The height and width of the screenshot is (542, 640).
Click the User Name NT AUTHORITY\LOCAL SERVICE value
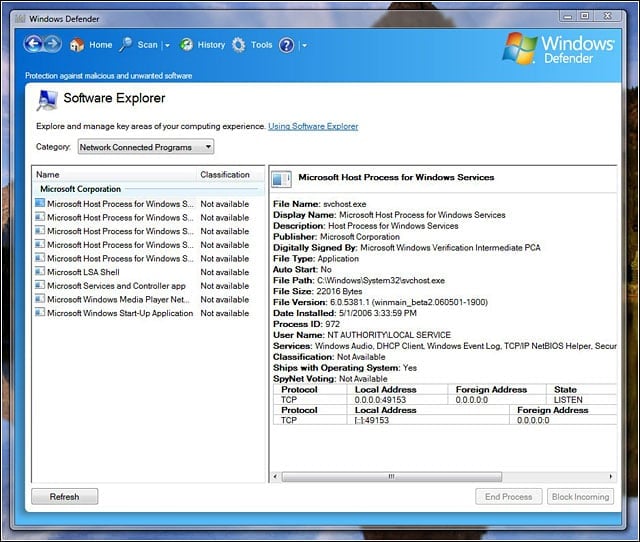[389, 335]
